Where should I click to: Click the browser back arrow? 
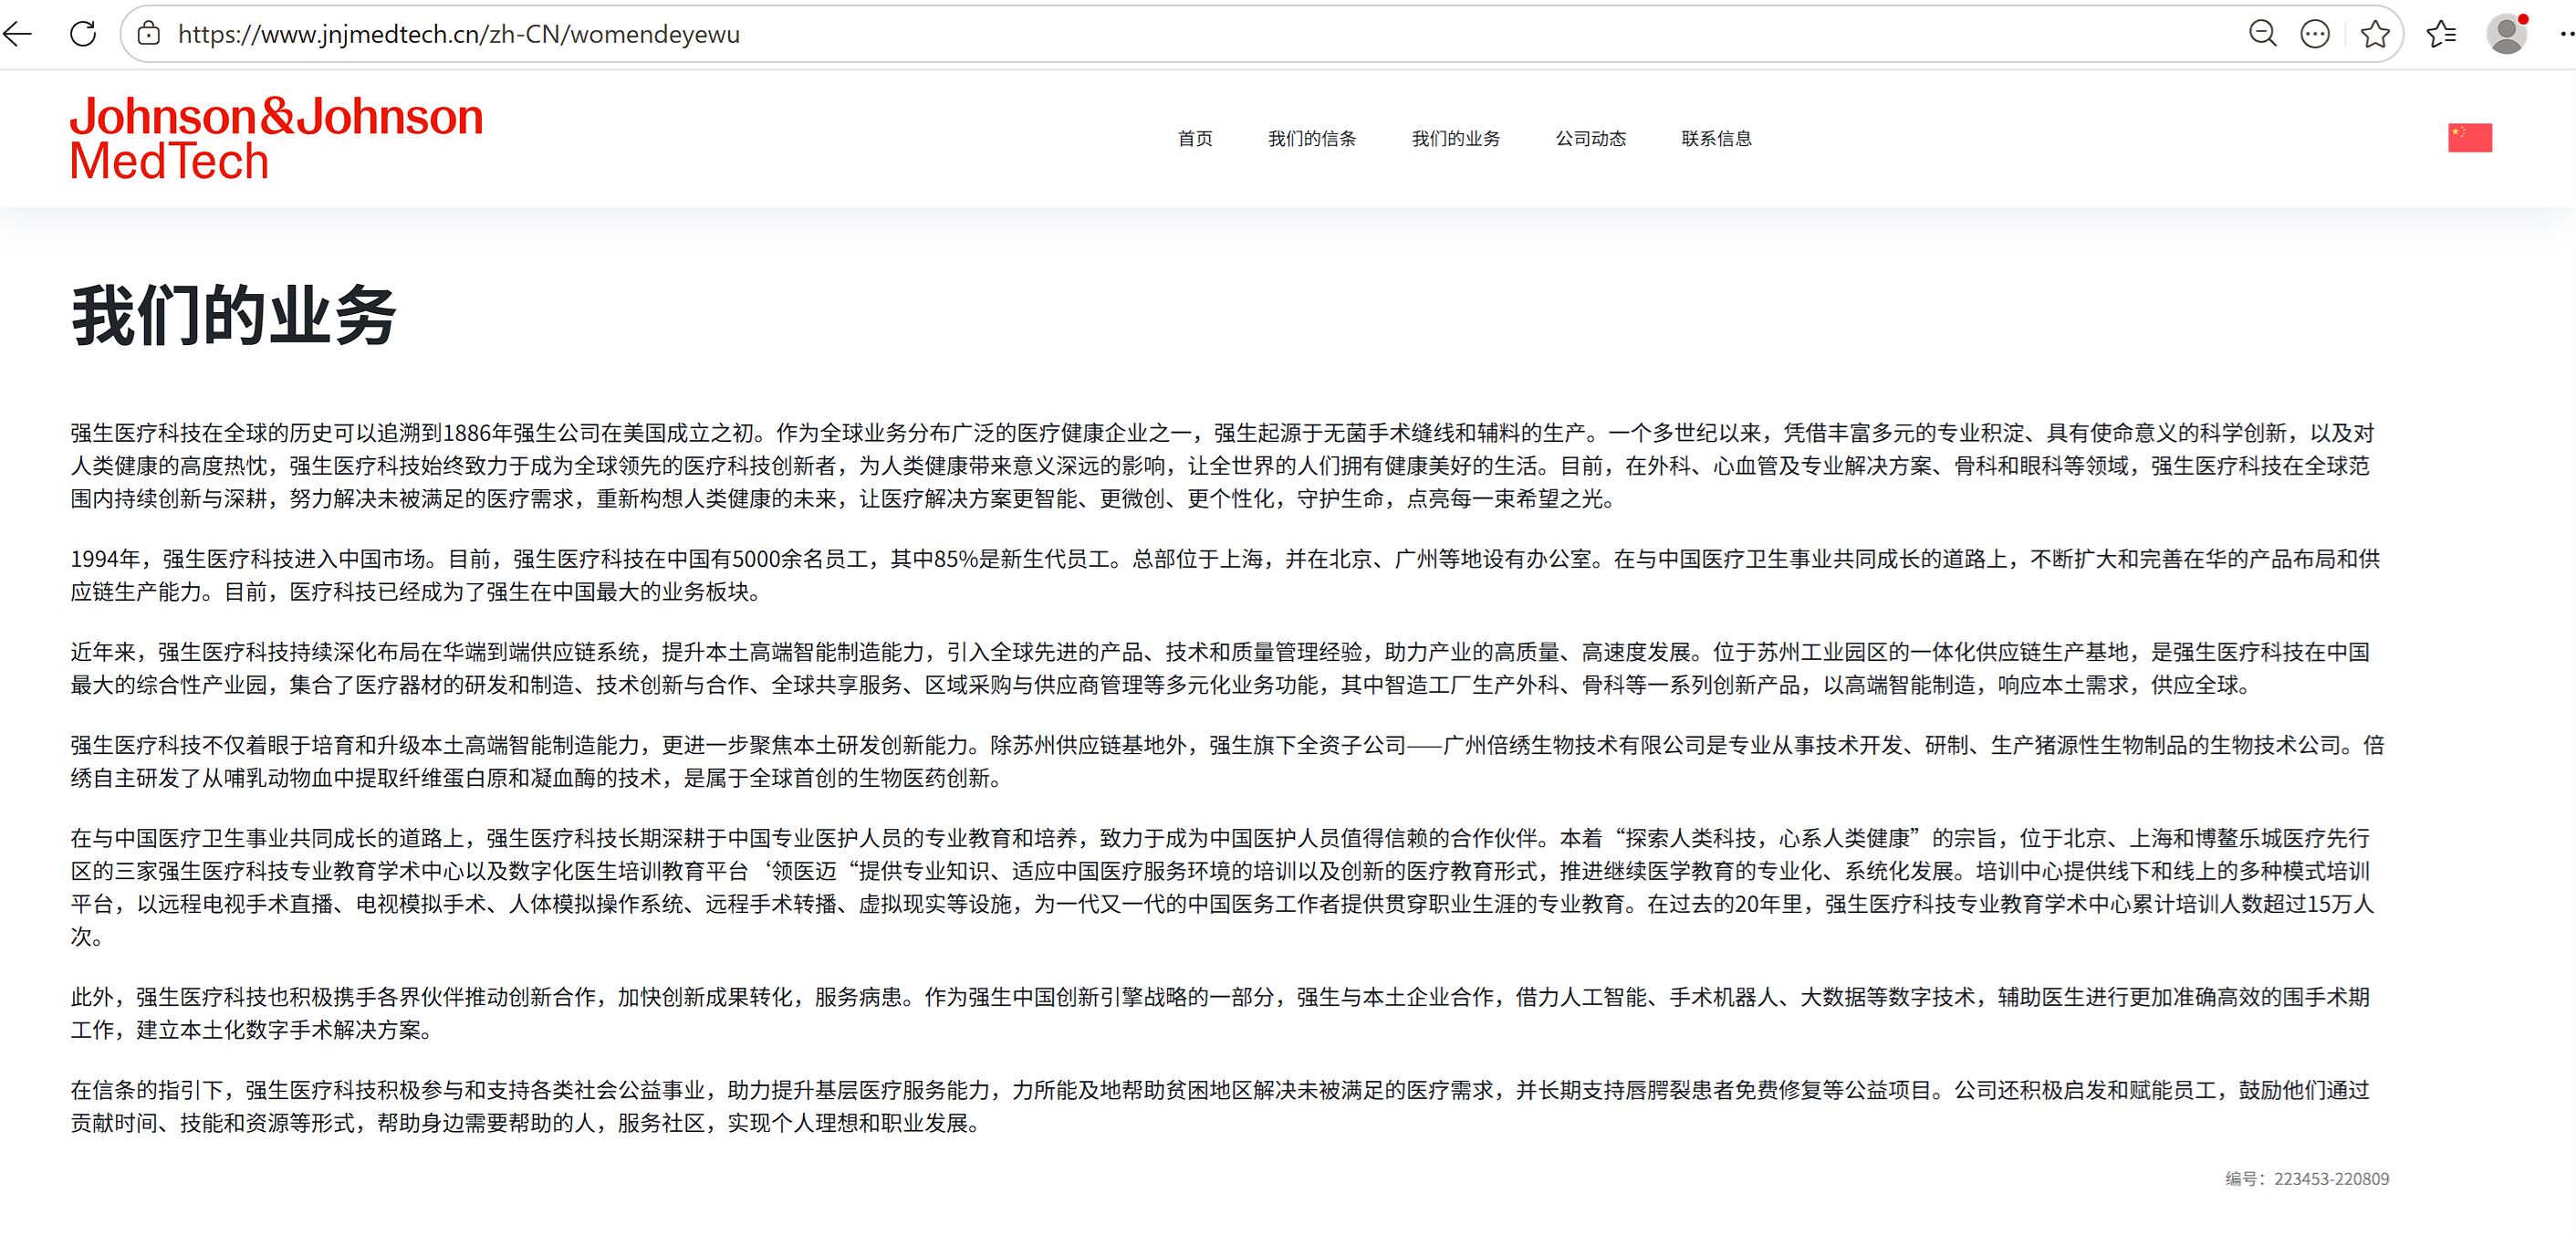tap(18, 34)
